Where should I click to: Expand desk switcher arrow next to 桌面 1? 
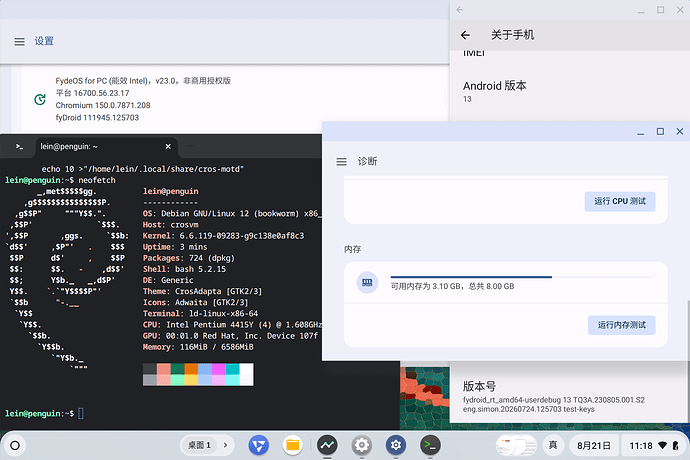coord(225,445)
